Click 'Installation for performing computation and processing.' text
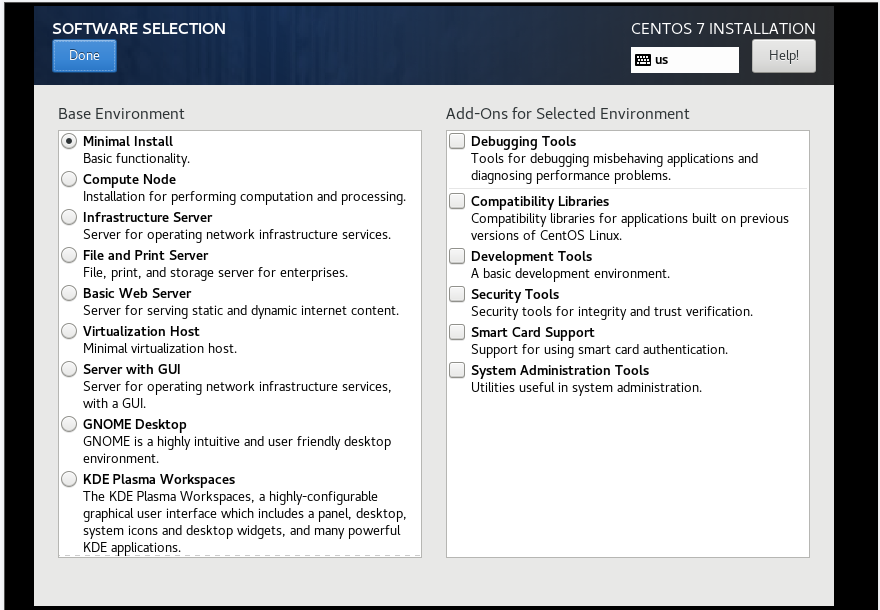The width and height of the screenshot is (880, 610). click(x=244, y=197)
